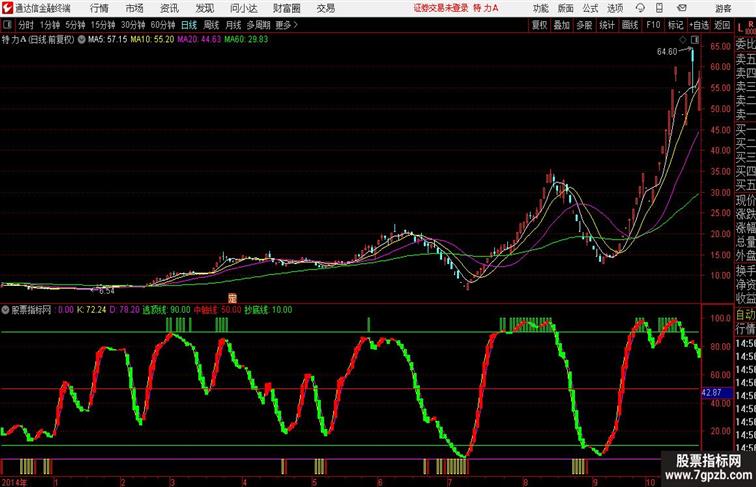Screen dimensions: 756x487
Task: Open the mobile phone icon in title bar
Action: tap(659, 8)
